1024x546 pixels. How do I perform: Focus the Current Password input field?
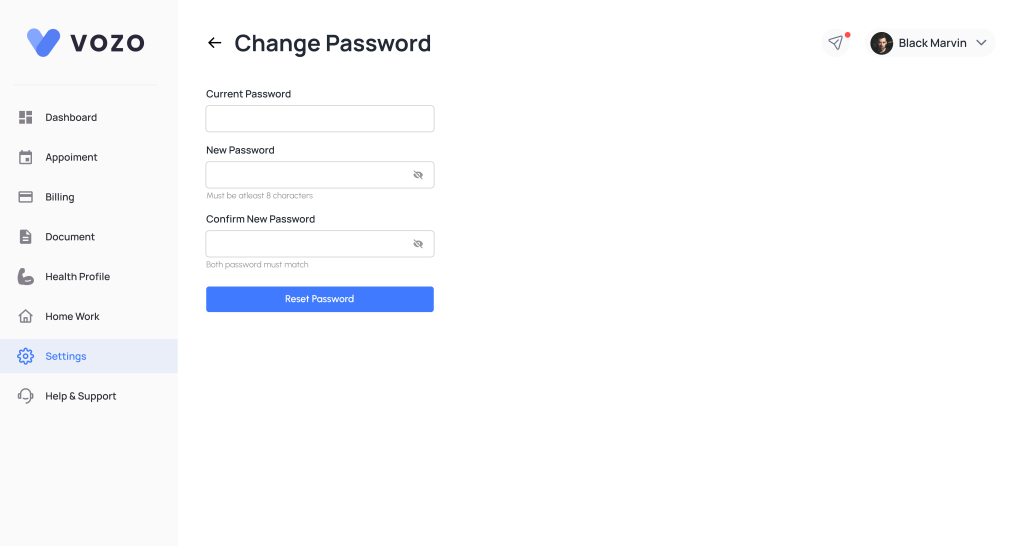point(320,119)
